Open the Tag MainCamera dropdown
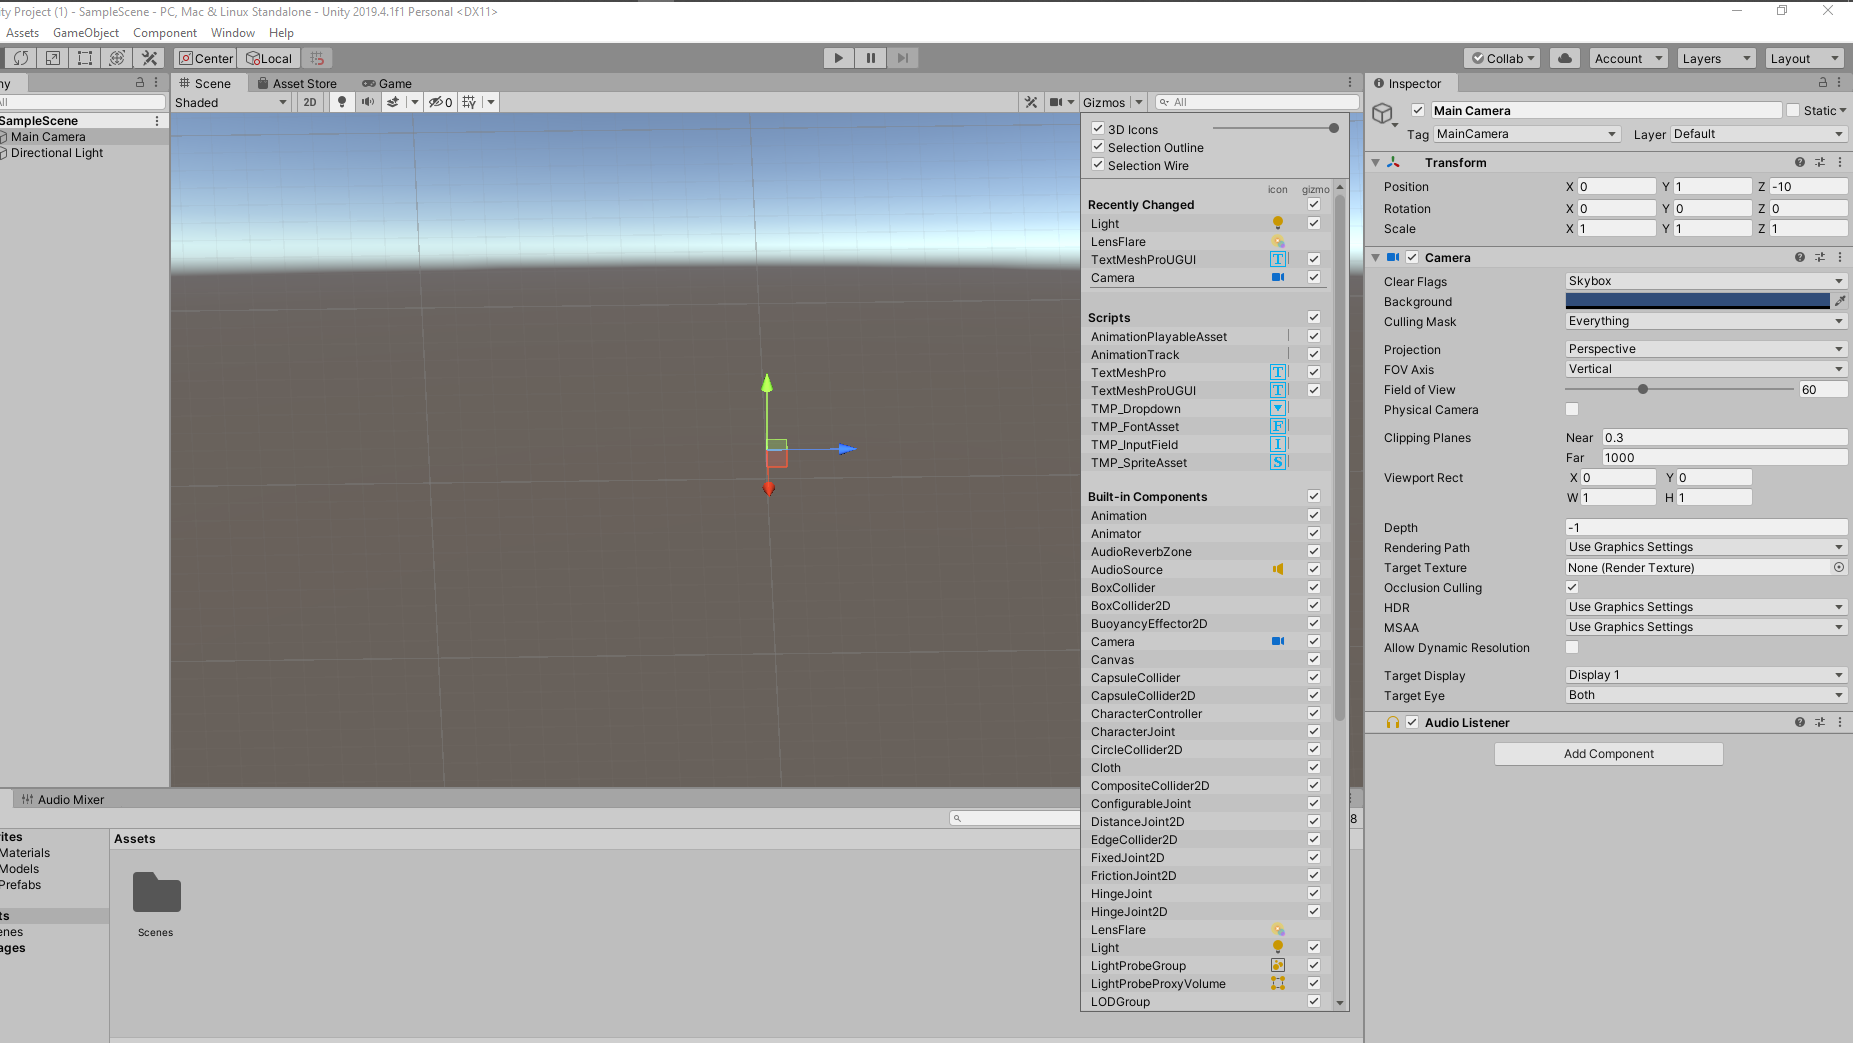 click(1527, 134)
